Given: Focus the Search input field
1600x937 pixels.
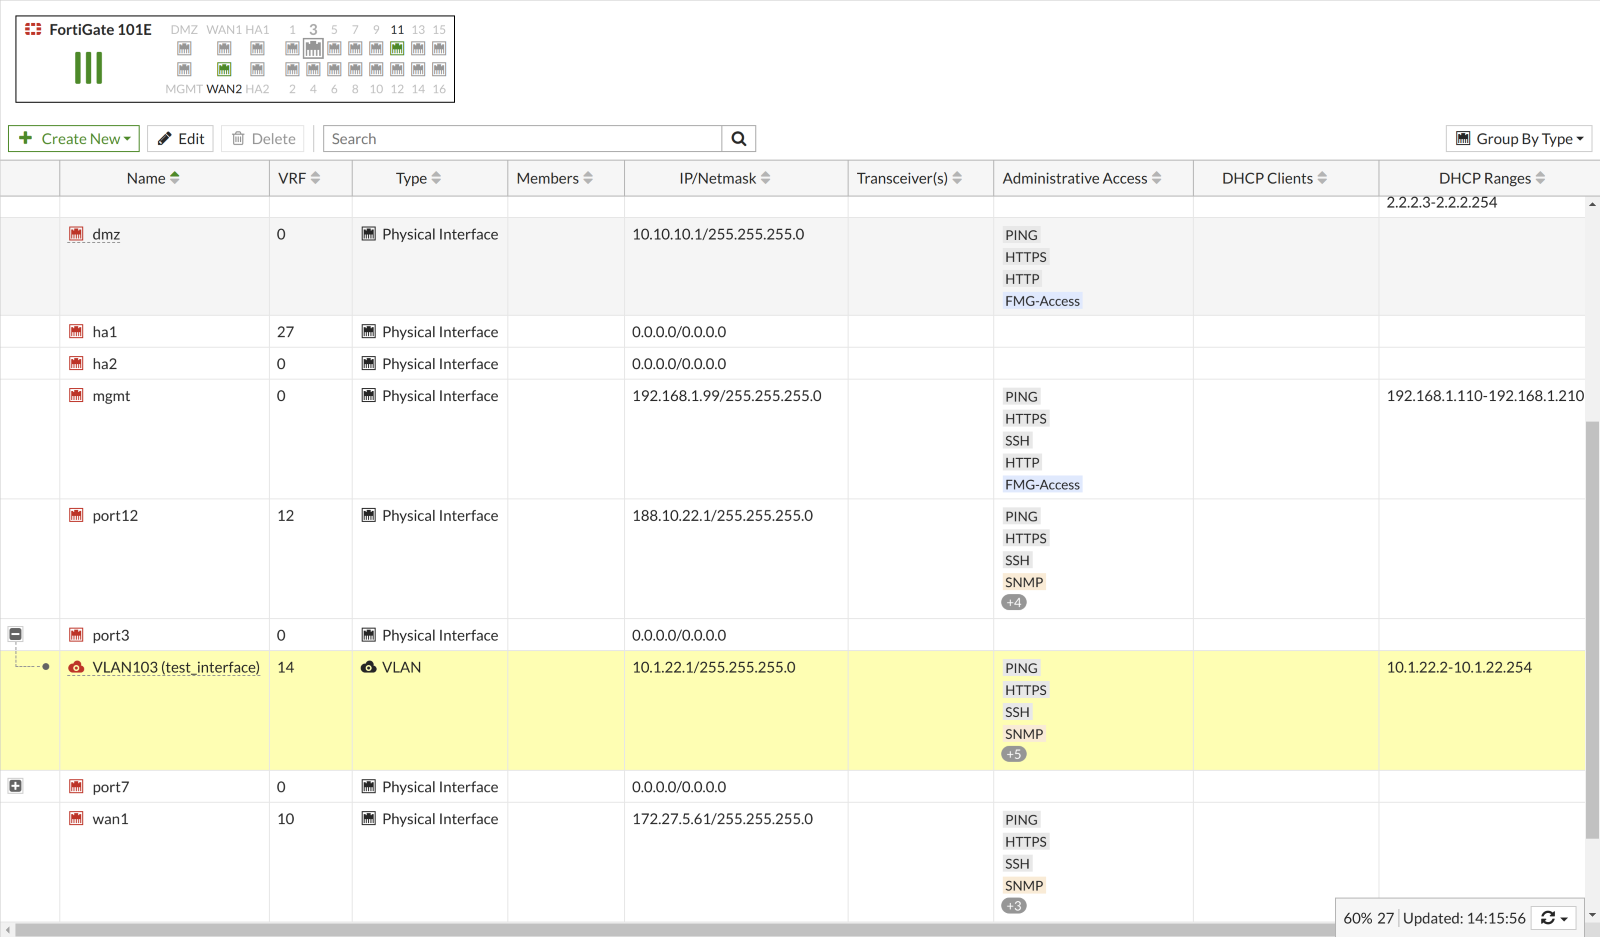Looking at the screenshot, I should (x=522, y=139).
